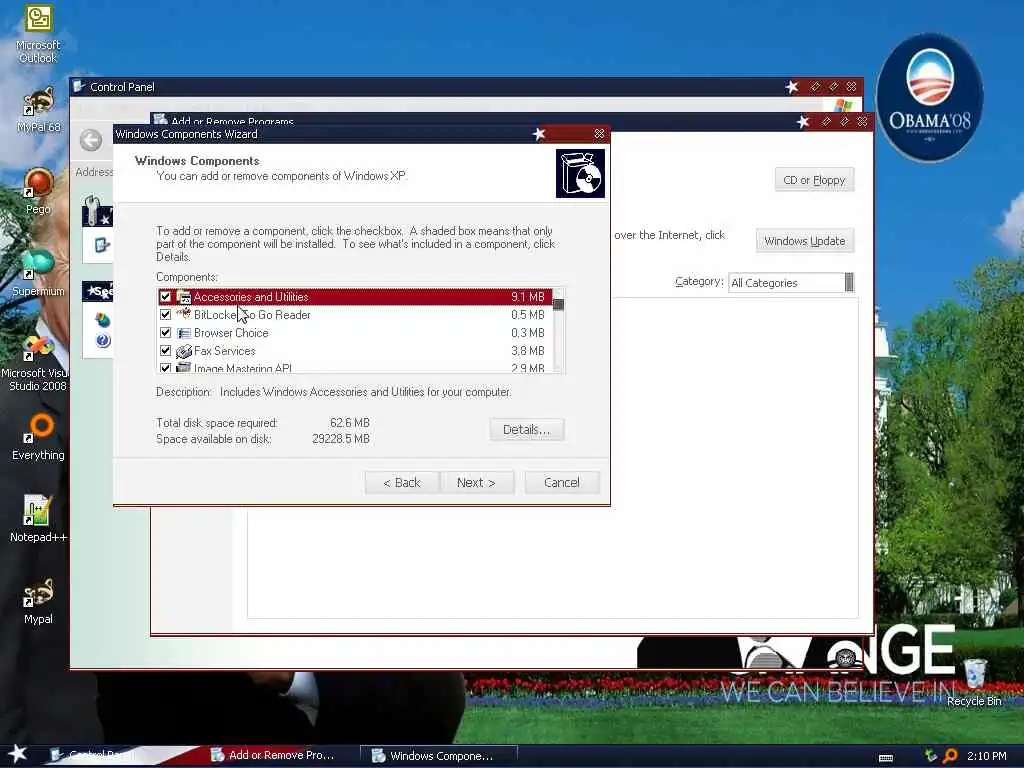Toggle the Fax Services checkbox

(x=165, y=351)
